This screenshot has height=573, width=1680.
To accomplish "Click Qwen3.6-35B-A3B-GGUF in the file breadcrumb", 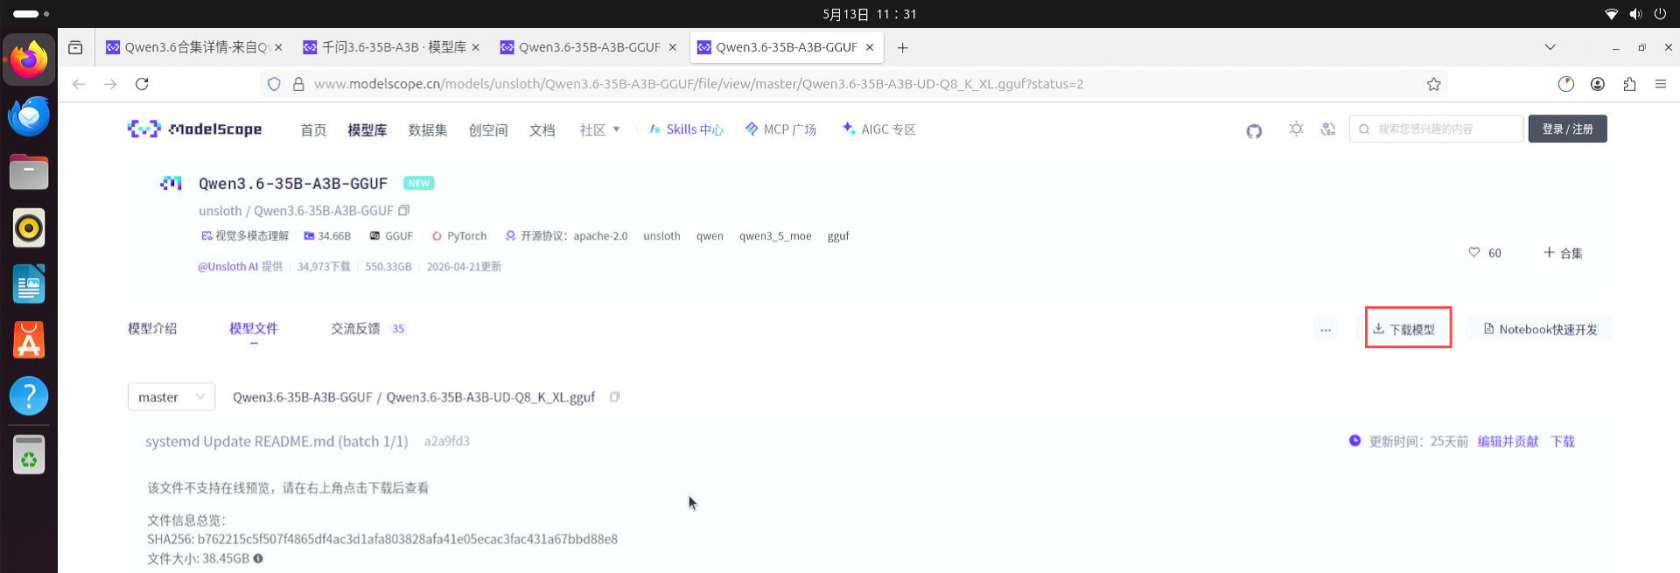I will click(302, 397).
